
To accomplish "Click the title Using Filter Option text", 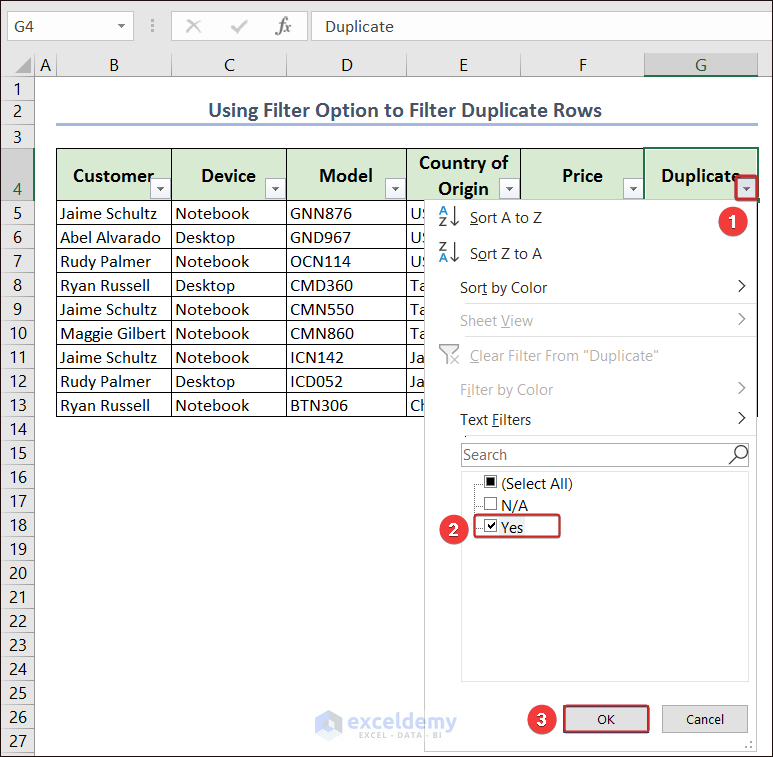I will pyautogui.click(x=405, y=110).
